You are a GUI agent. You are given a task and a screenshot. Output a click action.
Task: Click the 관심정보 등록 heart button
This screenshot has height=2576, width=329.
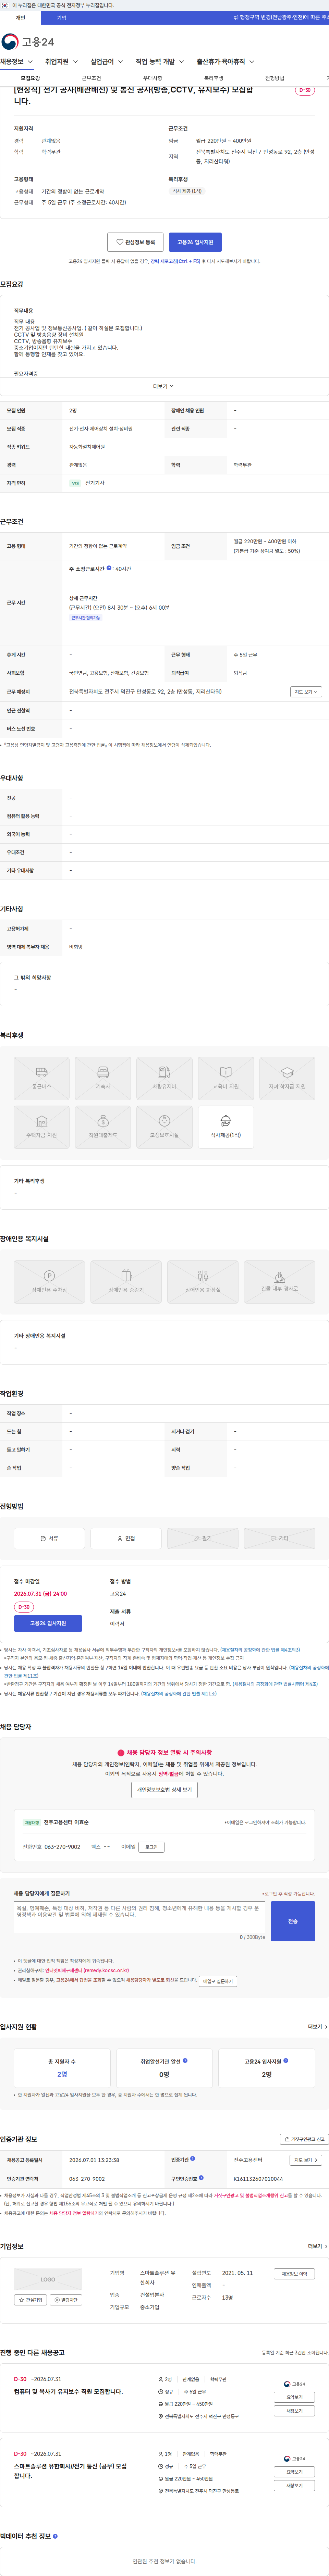[x=135, y=242]
